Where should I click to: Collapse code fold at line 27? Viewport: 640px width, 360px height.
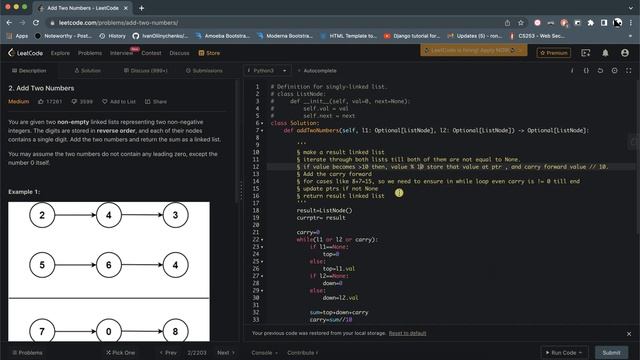click(x=262, y=276)
